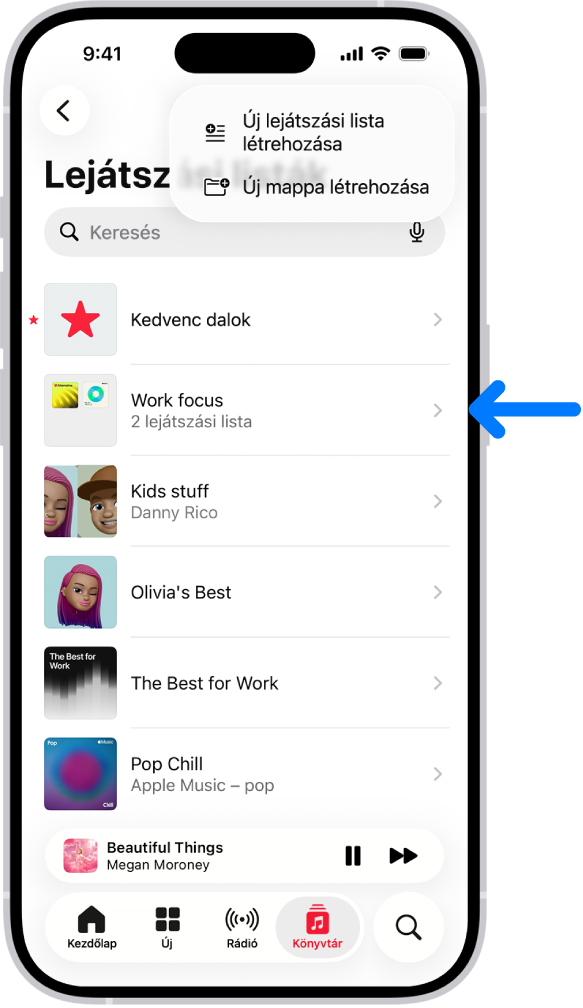583x1008 pixels.
Task: Pause the Beautiful Things track
Action: (353, 856)
